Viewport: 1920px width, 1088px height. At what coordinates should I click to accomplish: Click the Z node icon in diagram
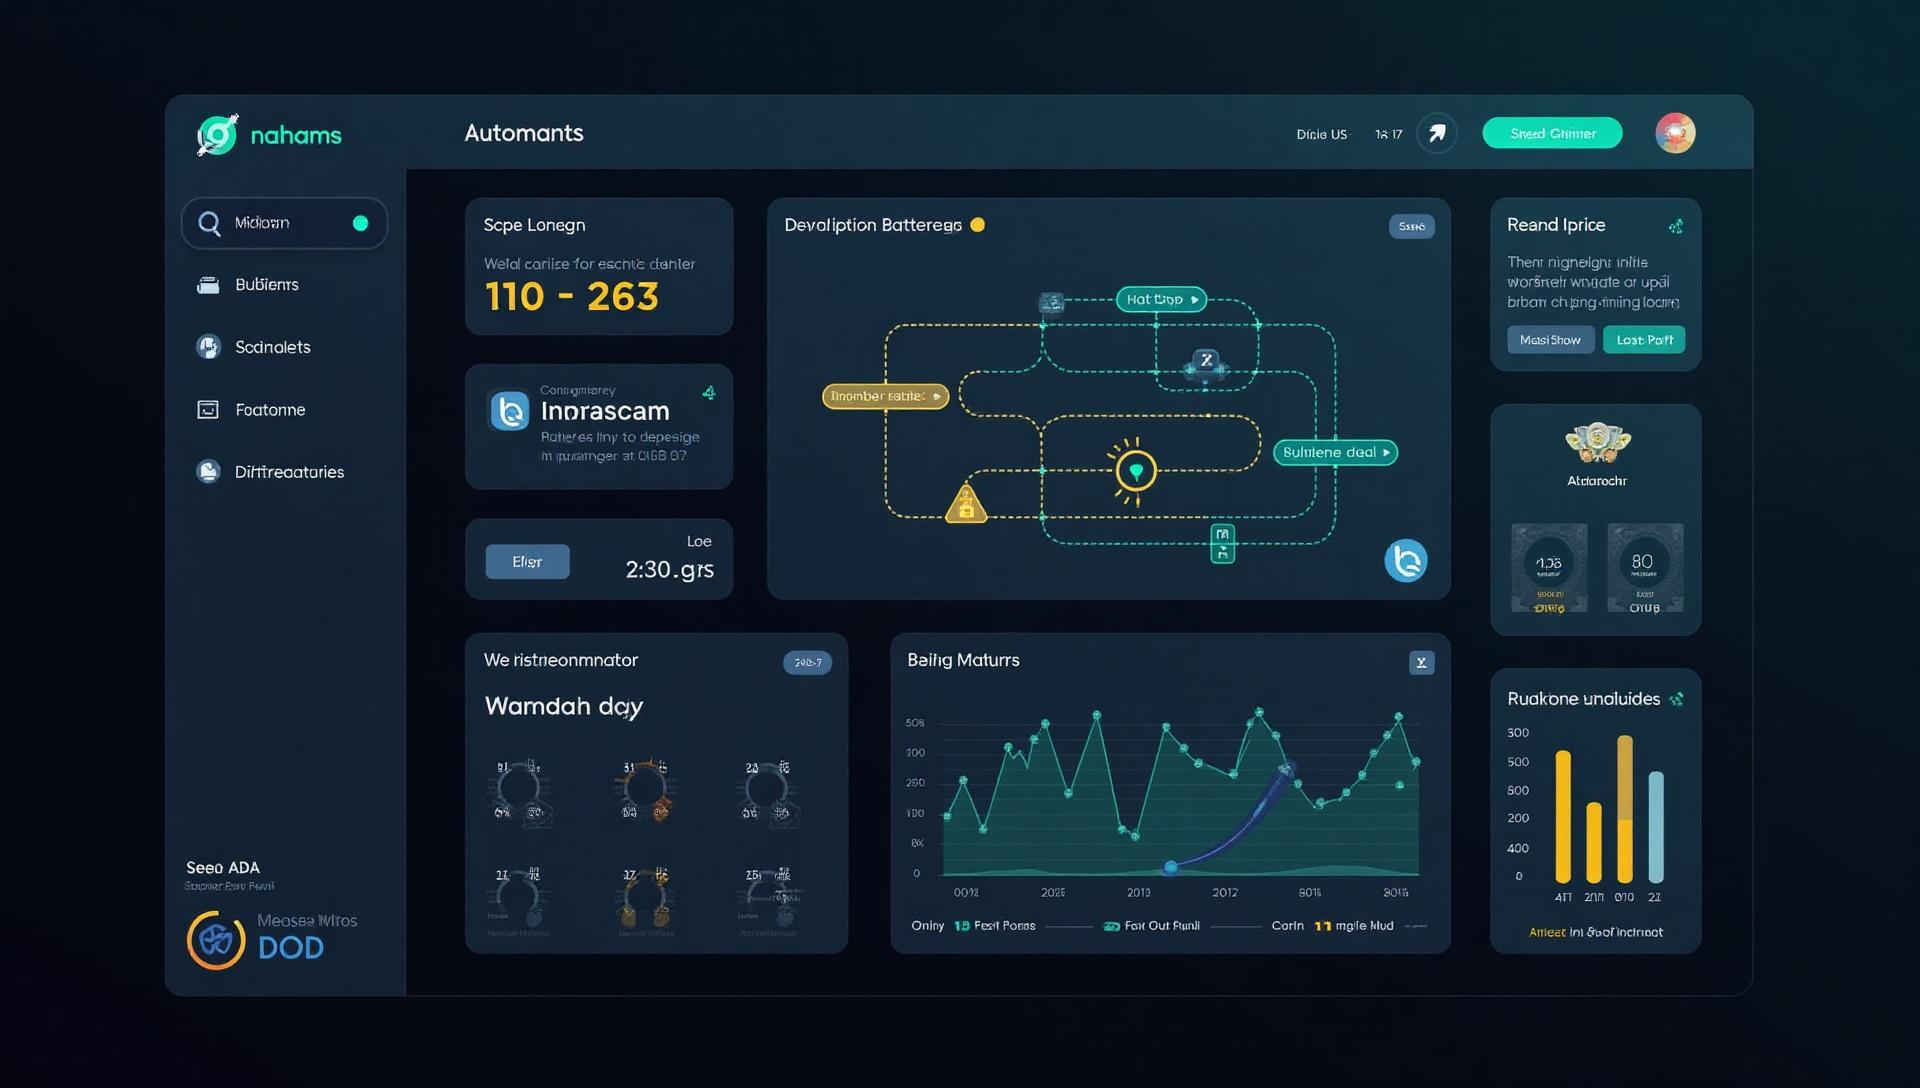click(x=1206, y=362)
